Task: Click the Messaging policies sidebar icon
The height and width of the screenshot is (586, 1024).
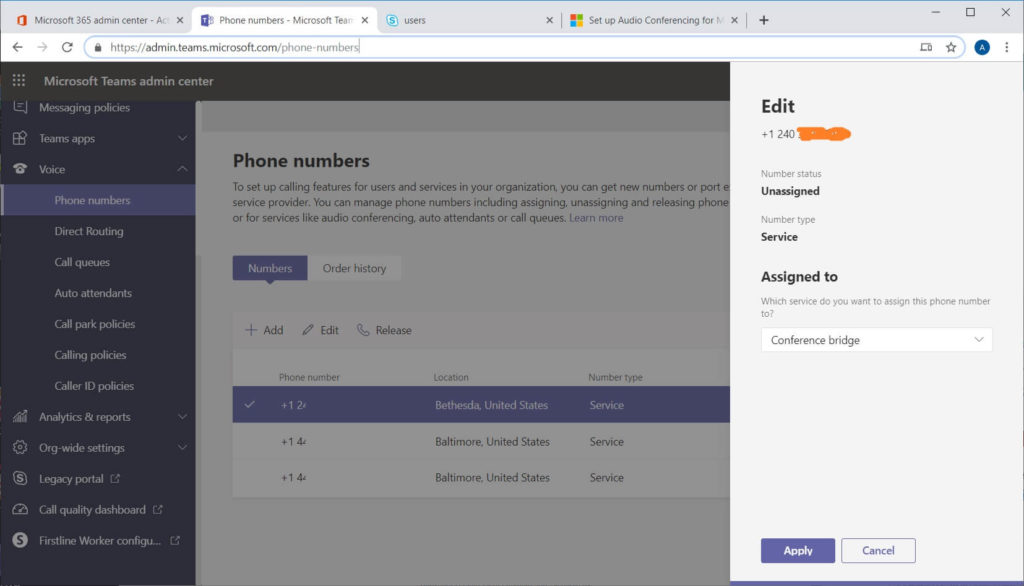Action: (x=20, y=106)
